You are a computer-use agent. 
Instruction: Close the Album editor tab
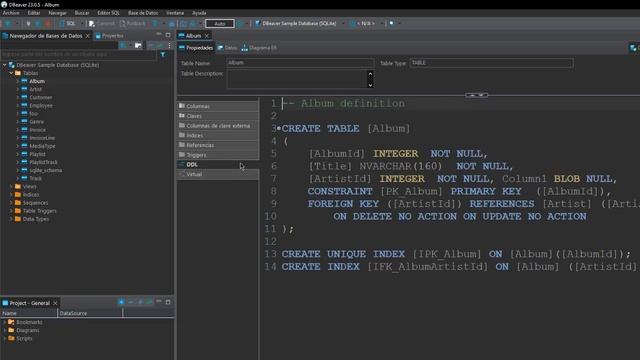(207, 36)
